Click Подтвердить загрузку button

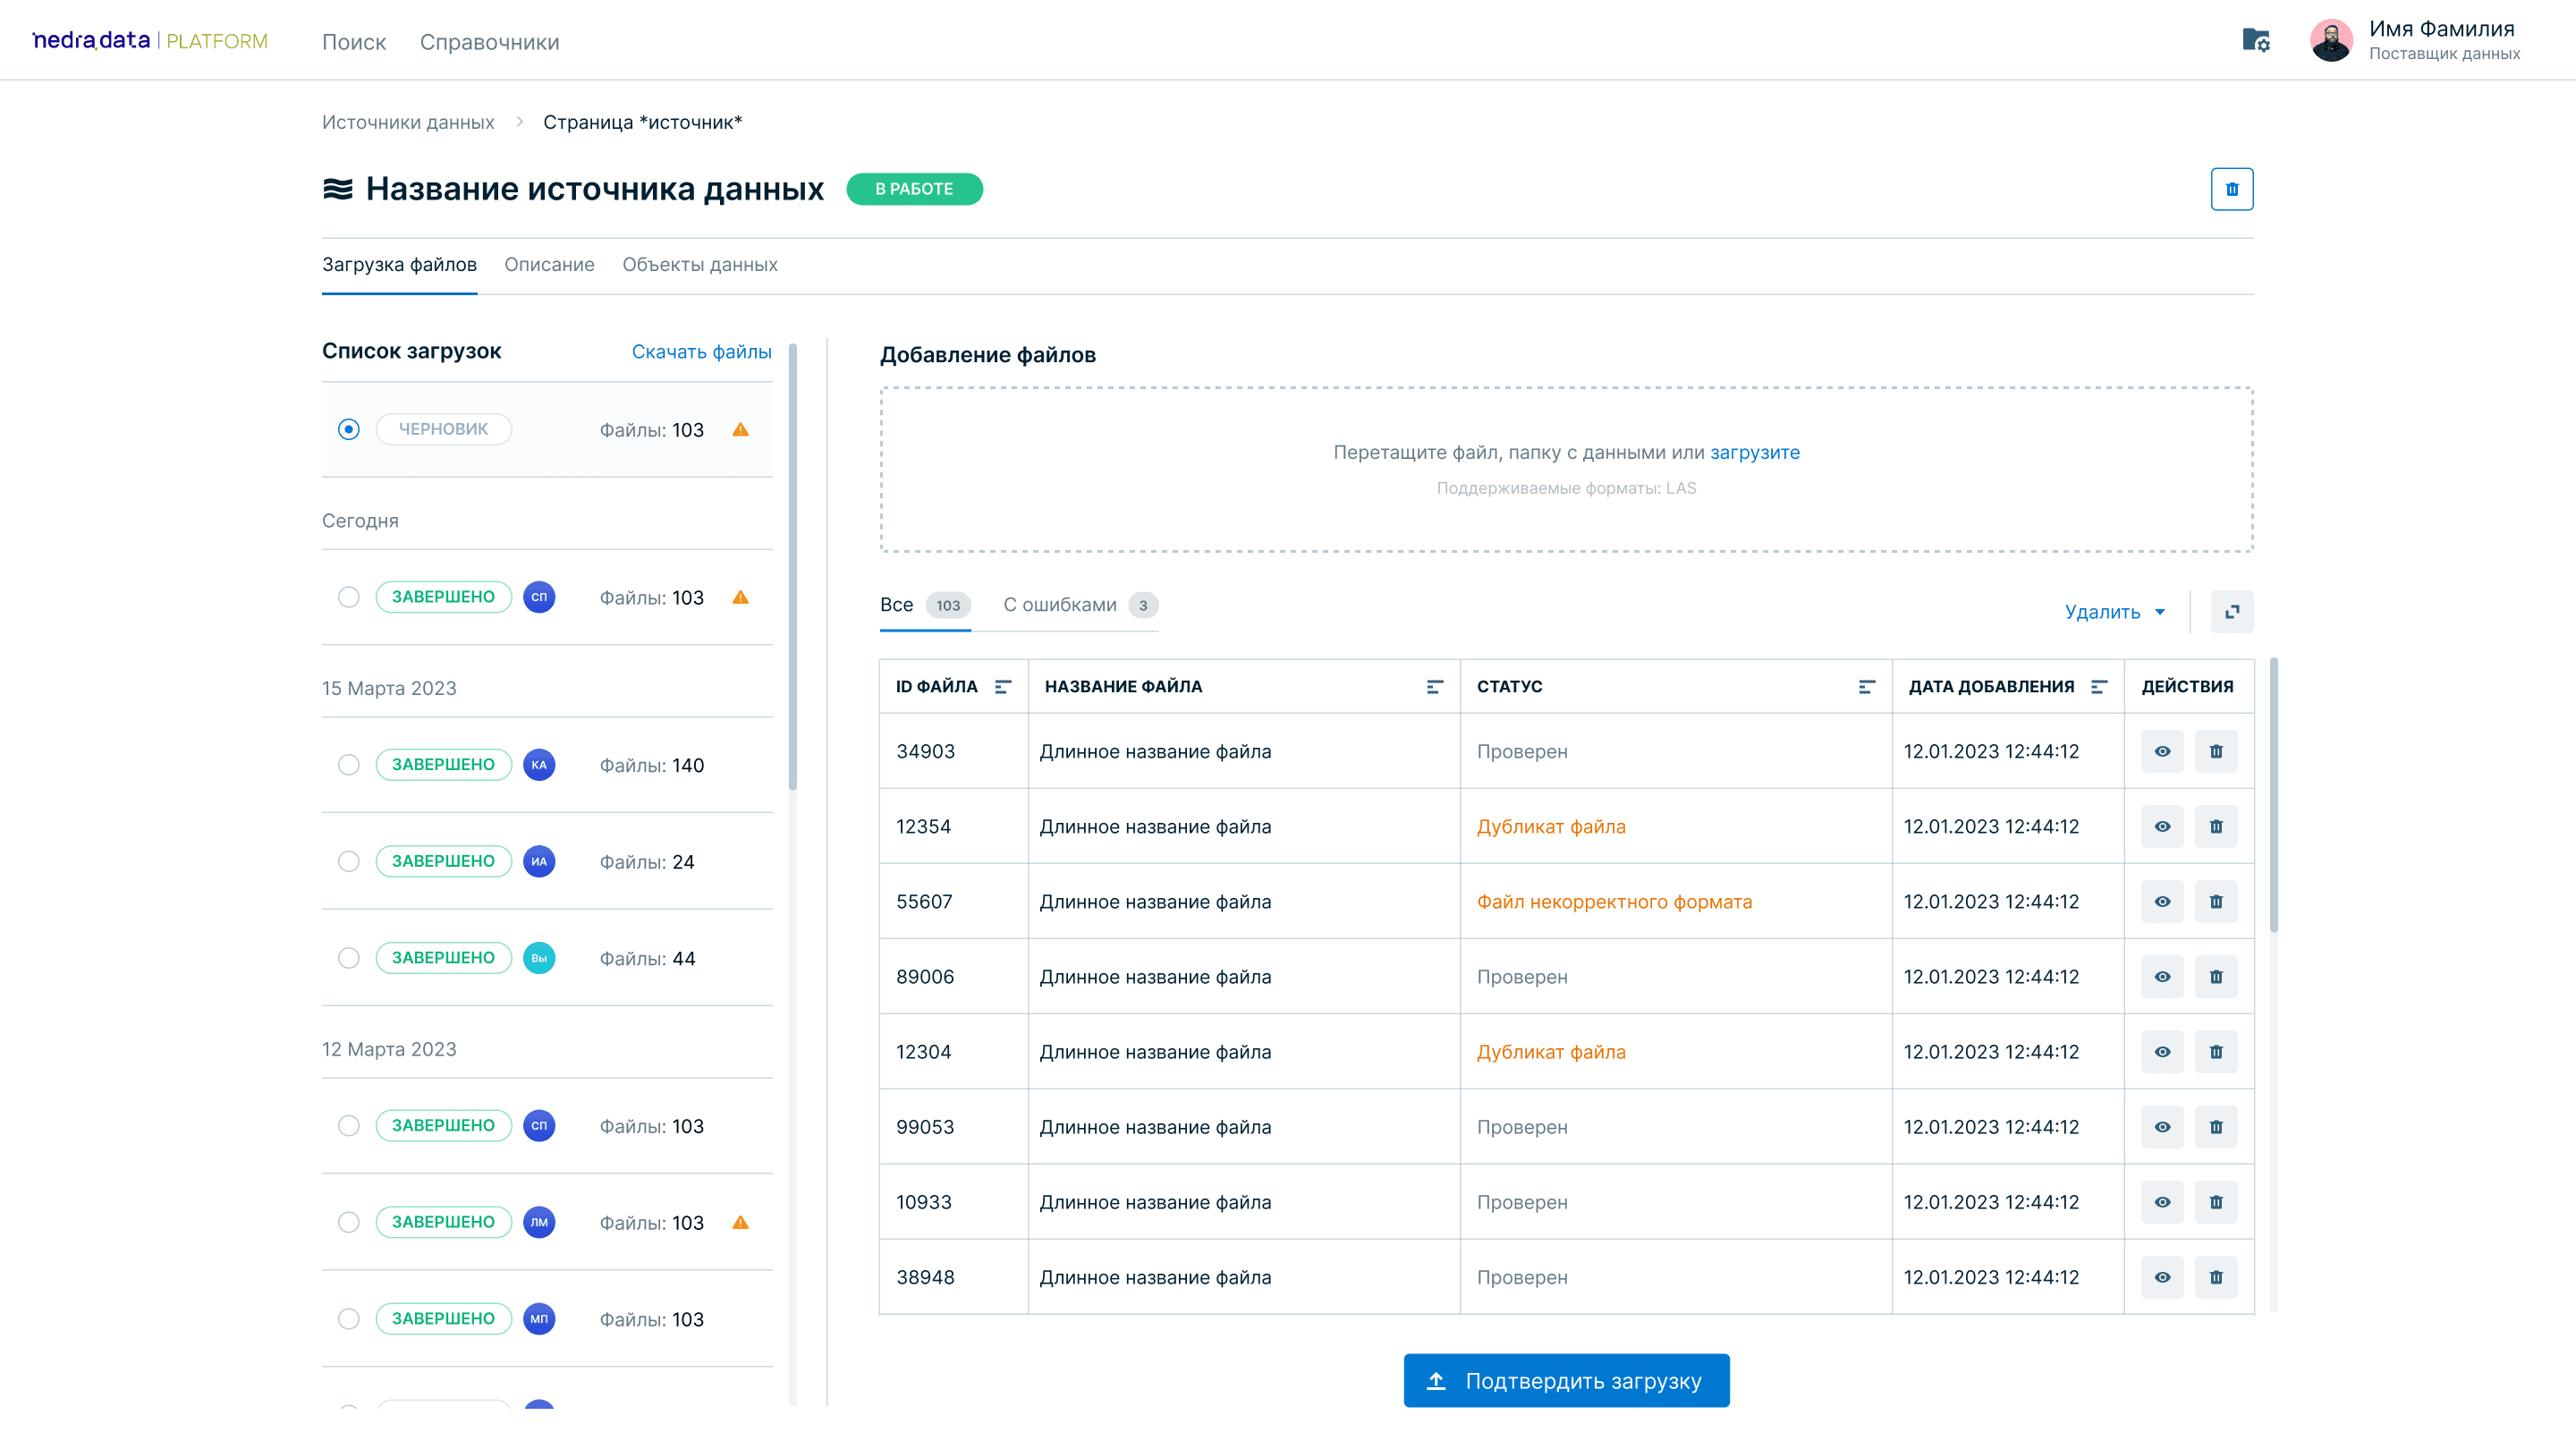click(1566, 1381)
